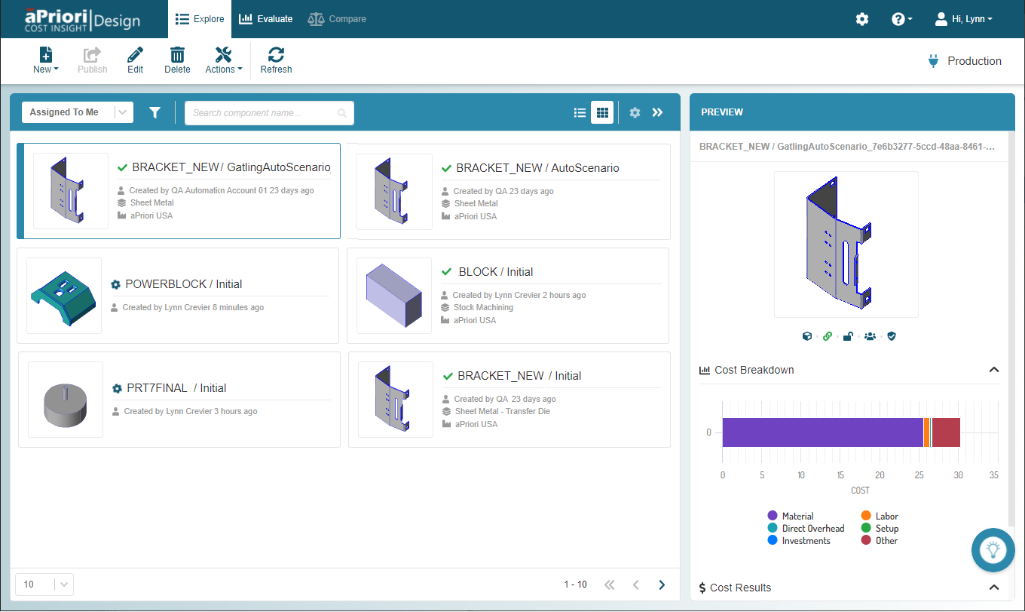The width and height of the screenshot is (1025, 612).
Task: Open the New menu button
Action: pos(46,60)
